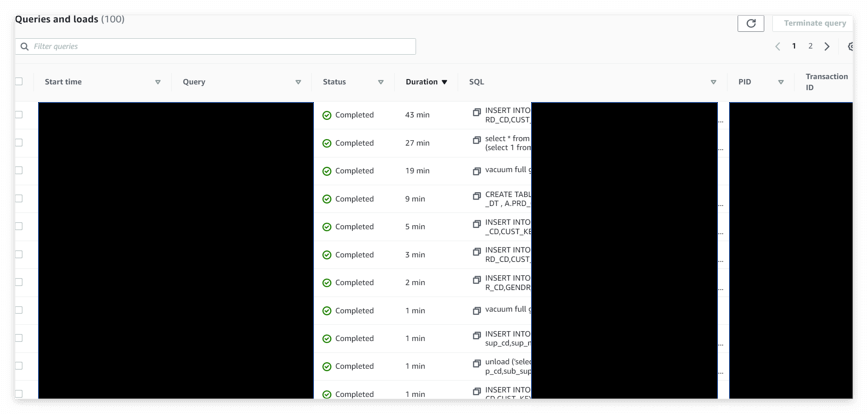This screenshot has width=868, height=414.
Task: Click the SQL text starting with select * from
Action: point(508,143)
